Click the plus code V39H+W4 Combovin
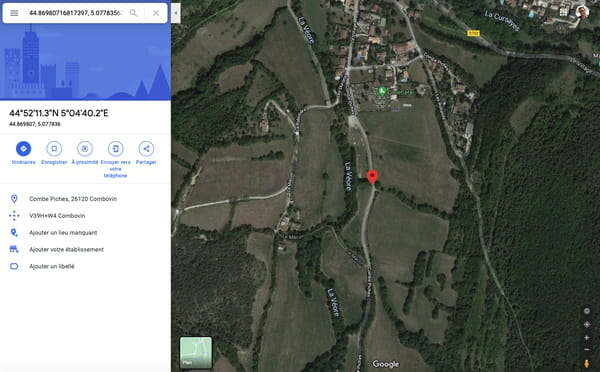 [57, 215]
